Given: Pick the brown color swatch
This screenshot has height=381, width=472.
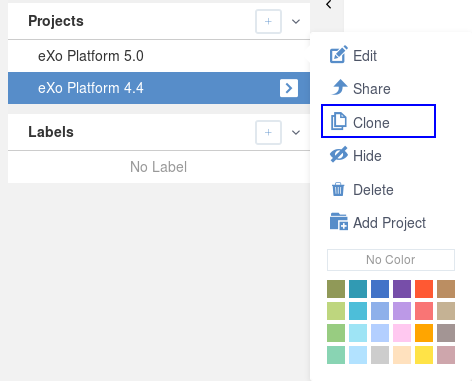Looking at the screenshot, I should click(446, 289).
